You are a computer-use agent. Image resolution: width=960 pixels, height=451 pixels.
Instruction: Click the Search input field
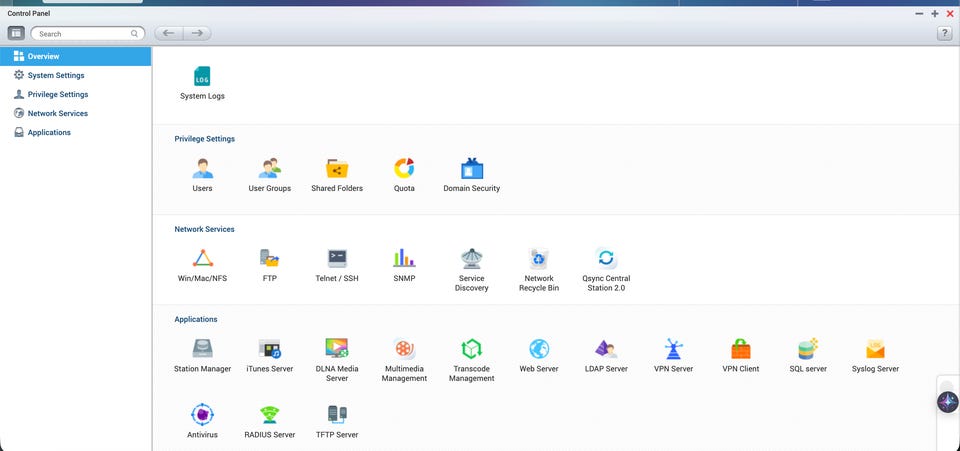point(85,33)
